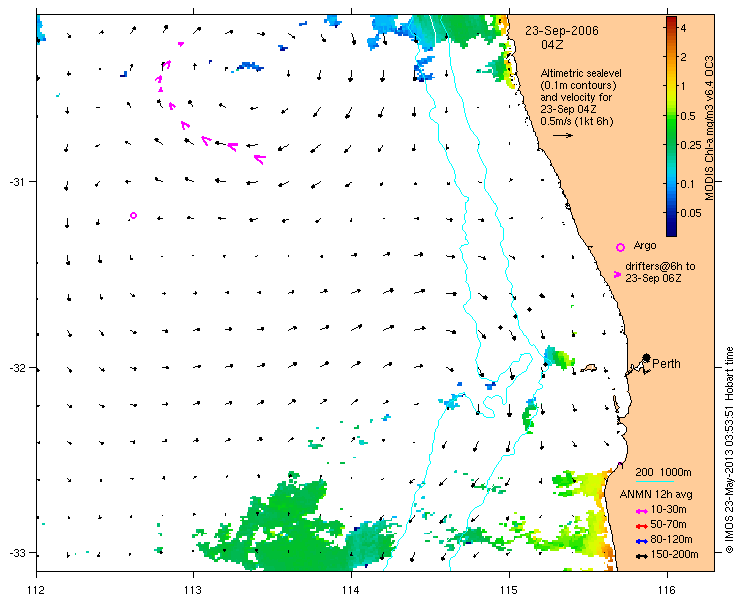The width and height of the screenshot is (740, 600).
Task: Click the colorbar value 1
Action: [x=683, y=86]
